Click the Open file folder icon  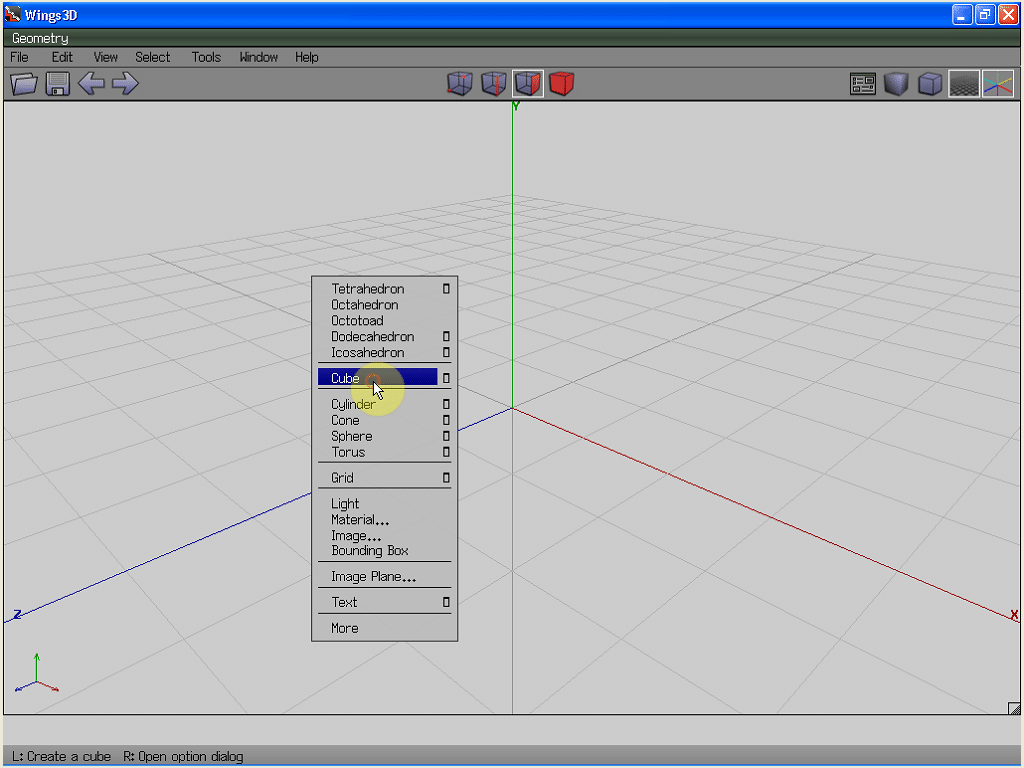tap(24, 84)
